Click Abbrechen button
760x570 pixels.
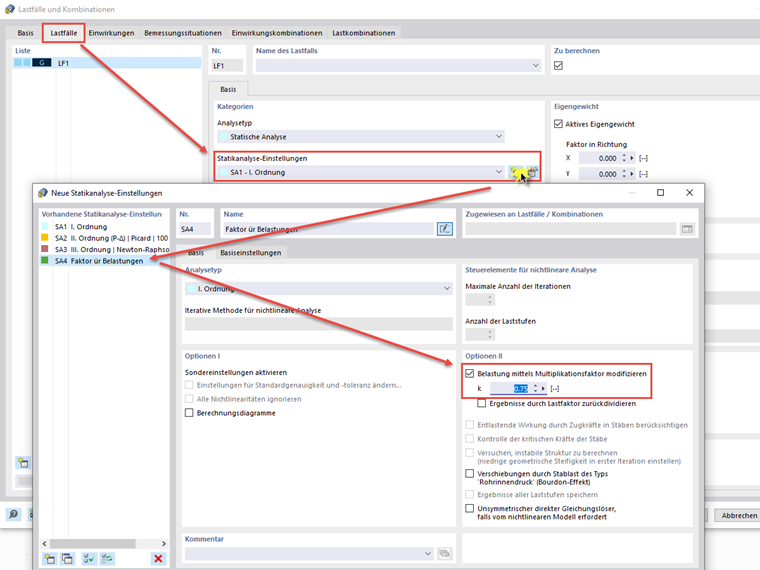click(x=739, y=515)
